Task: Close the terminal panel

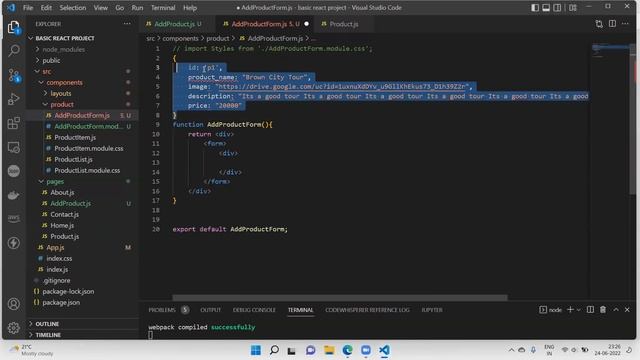Action: [x=627, y=310]
